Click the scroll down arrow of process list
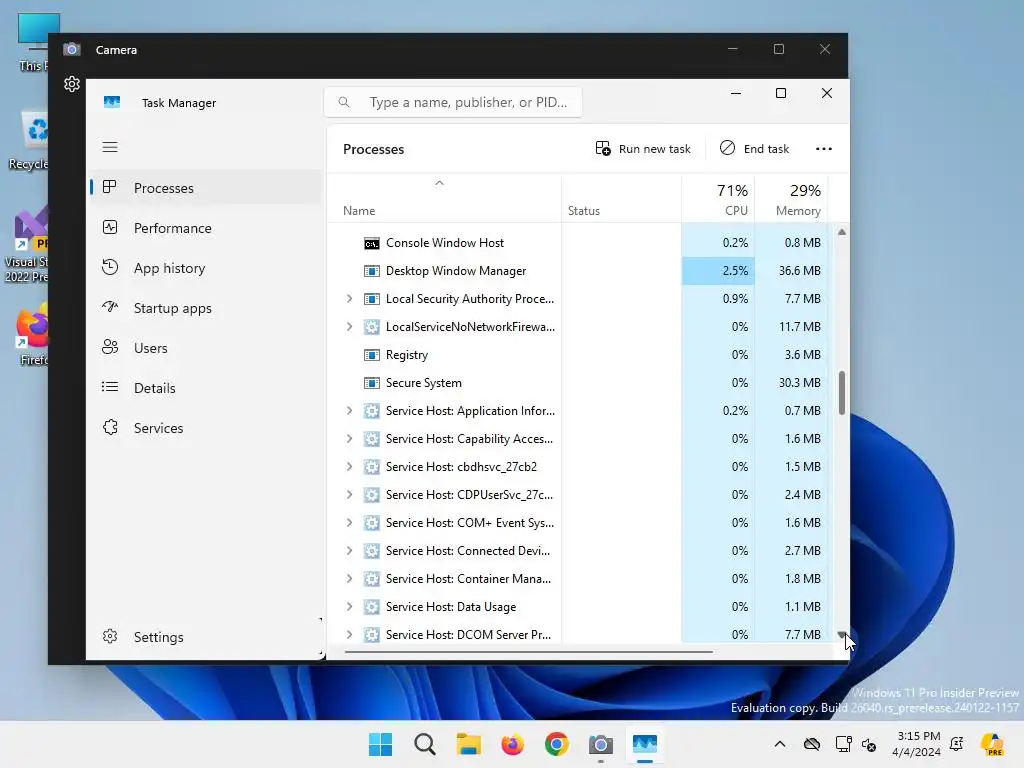1024x768 pixels. point(842,635)
